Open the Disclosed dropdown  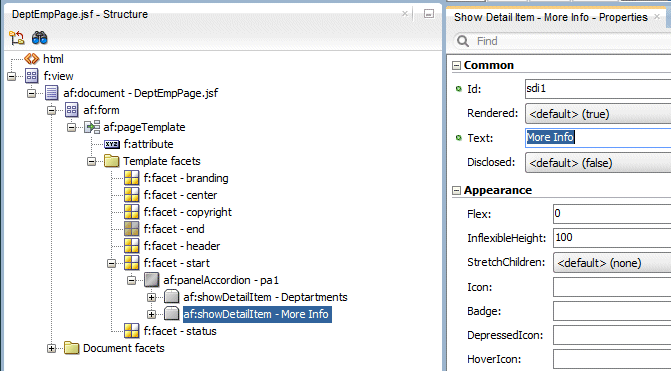tap(598, 163)
